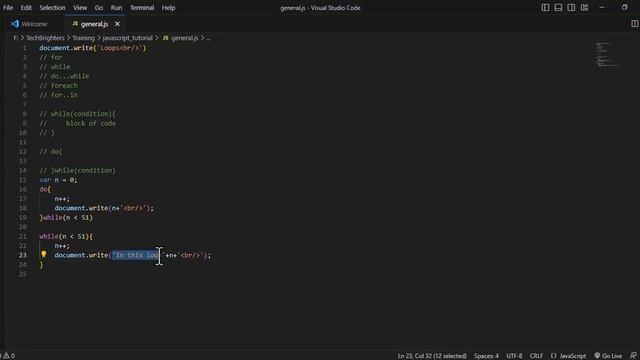Click line number 25 in gutter

22,274
